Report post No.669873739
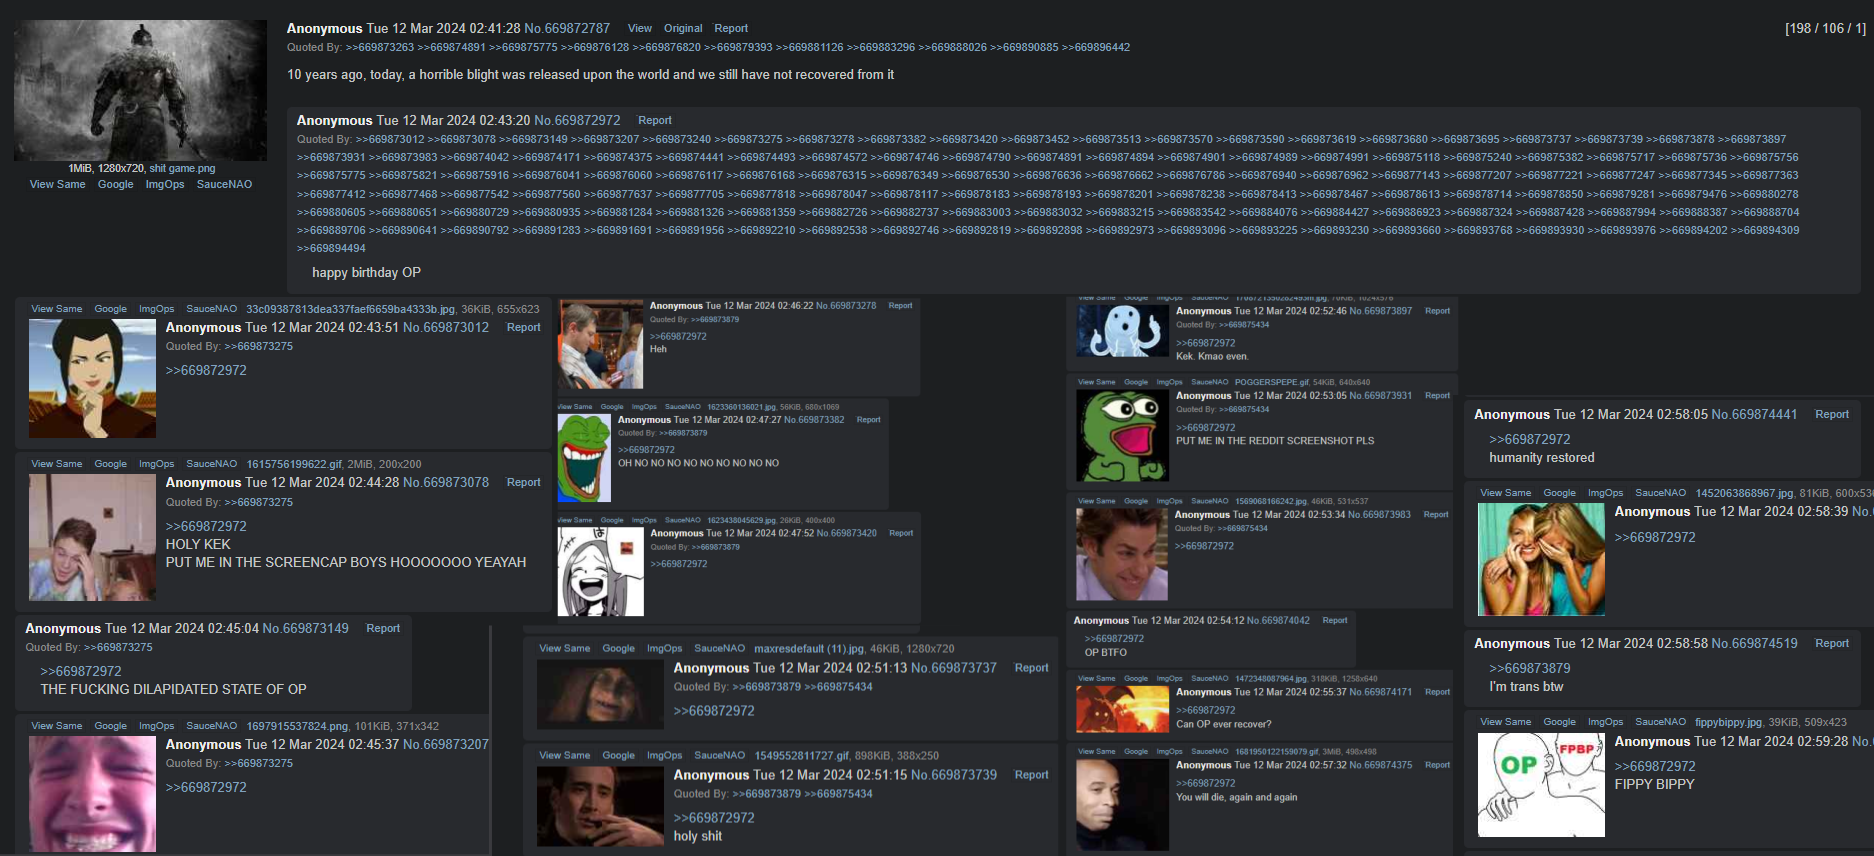This screenshot has height=856, width=1874. coord(1031,775)
